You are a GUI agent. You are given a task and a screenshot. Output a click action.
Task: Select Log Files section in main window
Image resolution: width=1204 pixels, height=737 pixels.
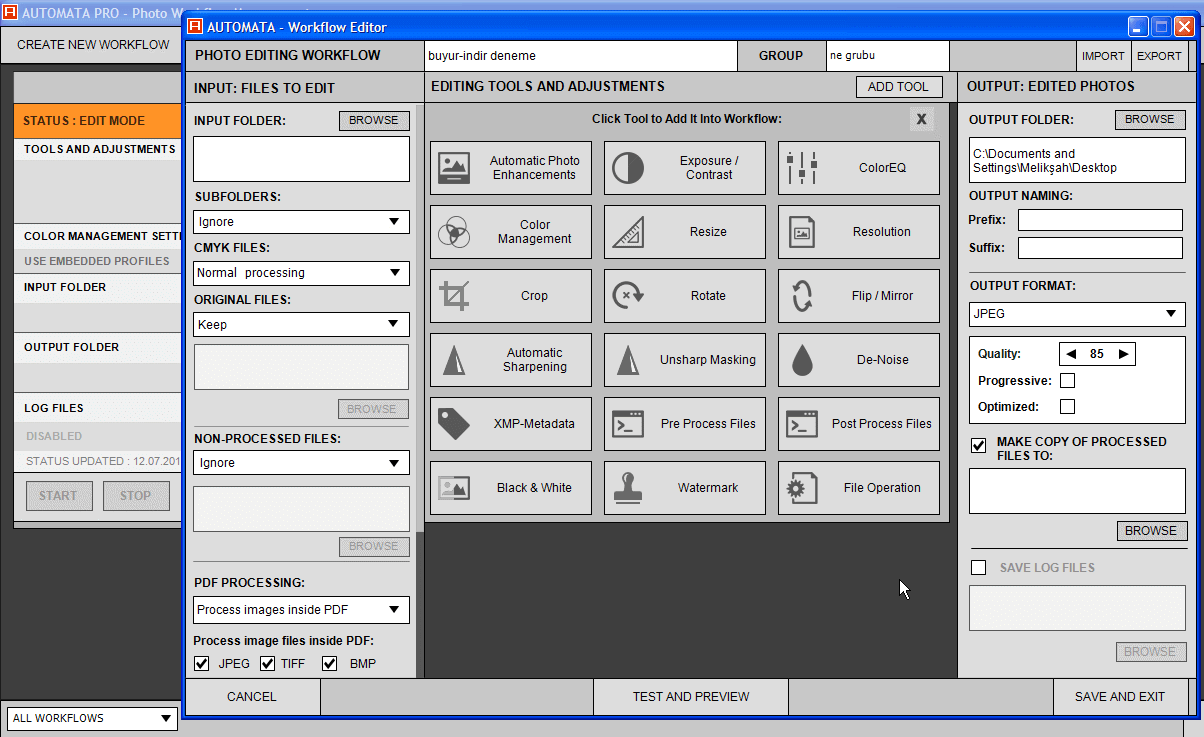pyautogui.click(x=99, y=408)
